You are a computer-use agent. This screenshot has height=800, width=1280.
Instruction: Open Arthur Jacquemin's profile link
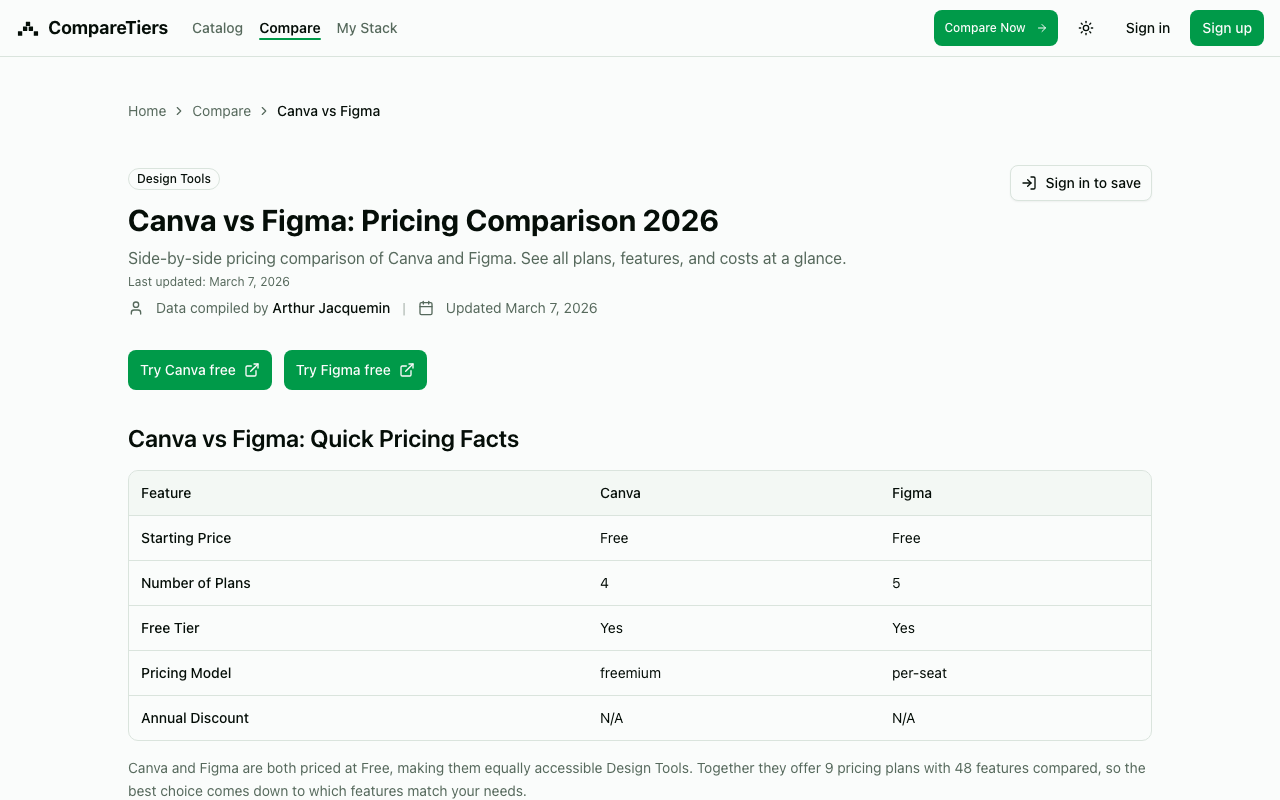click(x=331, y=308)
